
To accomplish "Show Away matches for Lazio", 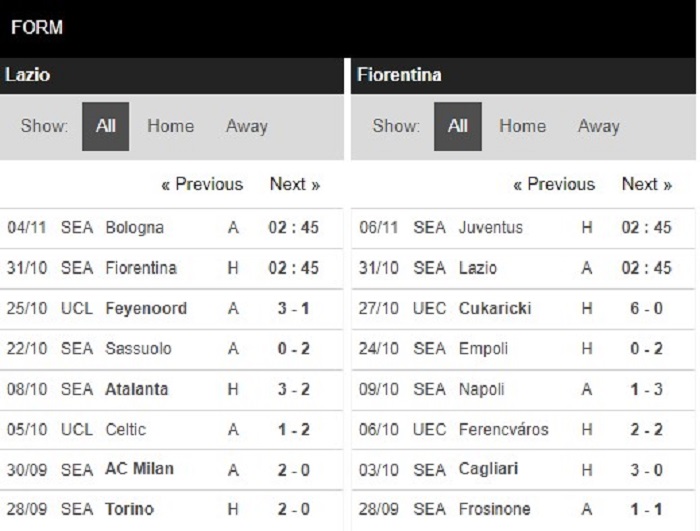I will 246,127.
